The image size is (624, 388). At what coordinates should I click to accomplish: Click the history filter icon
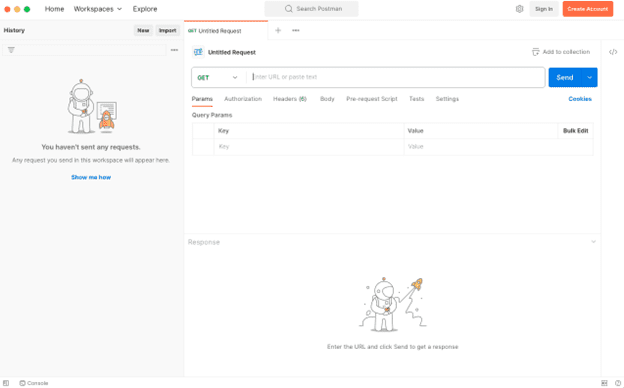click(x=11, y=50)
